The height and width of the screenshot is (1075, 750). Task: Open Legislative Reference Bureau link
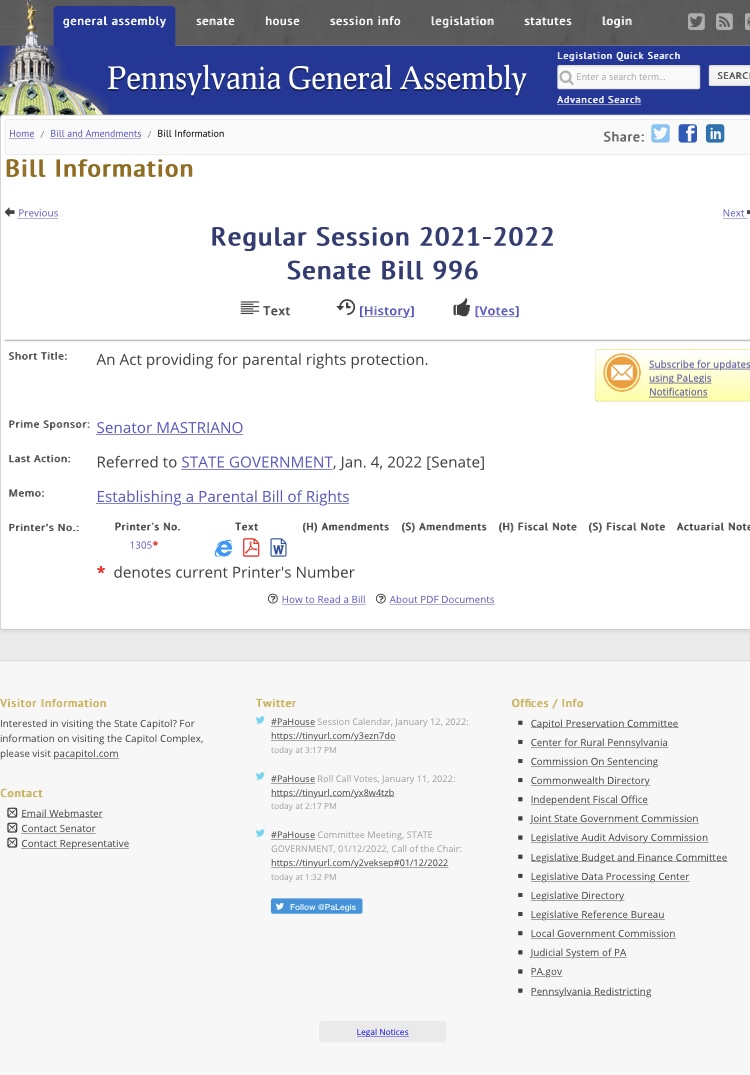click(597, 915)
